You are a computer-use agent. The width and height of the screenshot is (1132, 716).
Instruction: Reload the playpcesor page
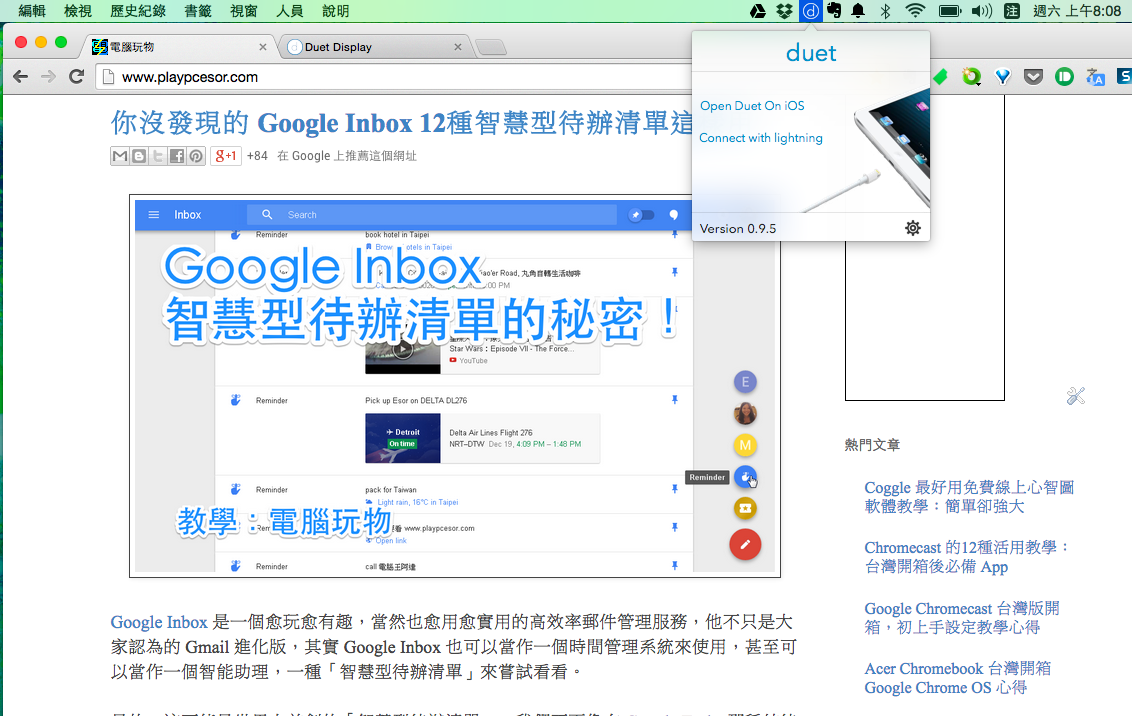[77, 77]
